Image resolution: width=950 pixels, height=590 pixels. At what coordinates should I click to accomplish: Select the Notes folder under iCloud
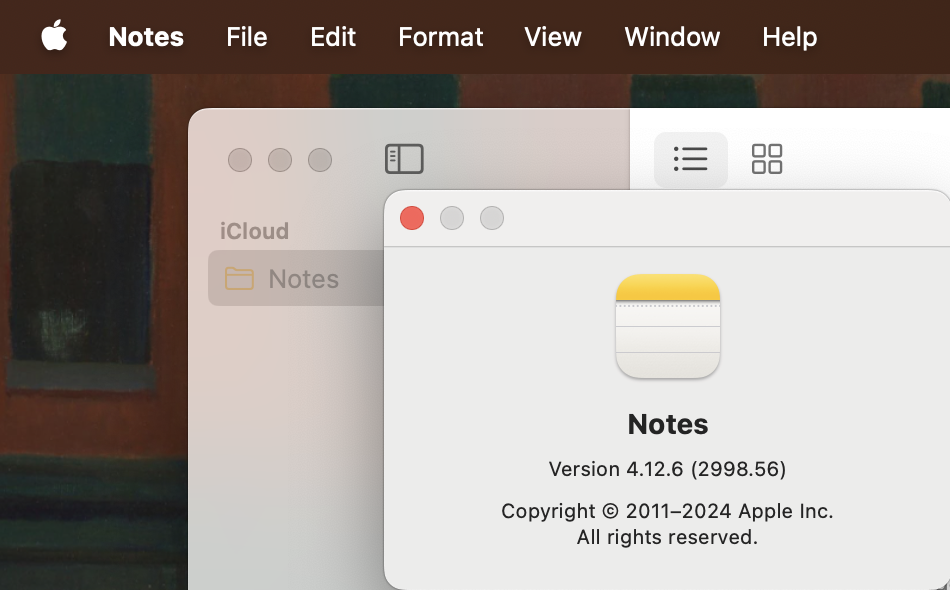296,278
